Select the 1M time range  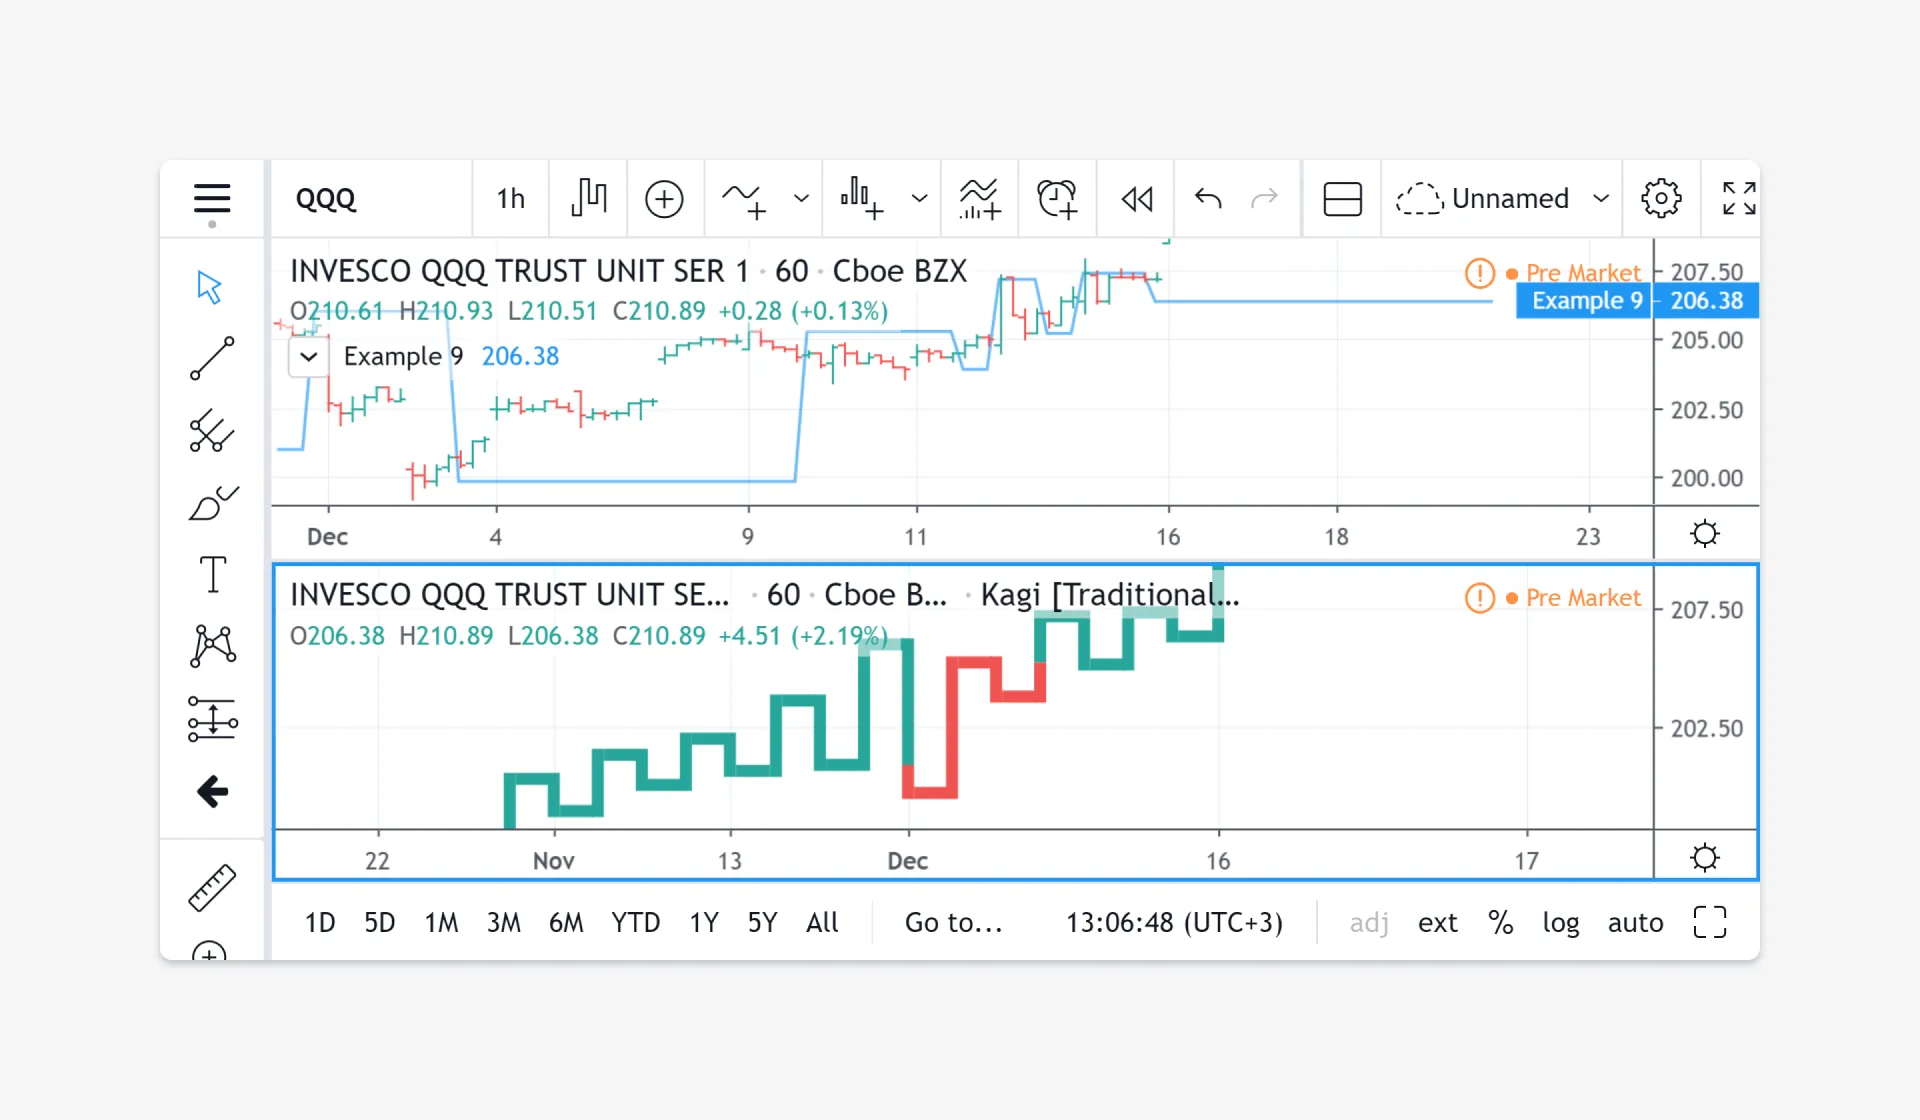(x=441, y=922)
